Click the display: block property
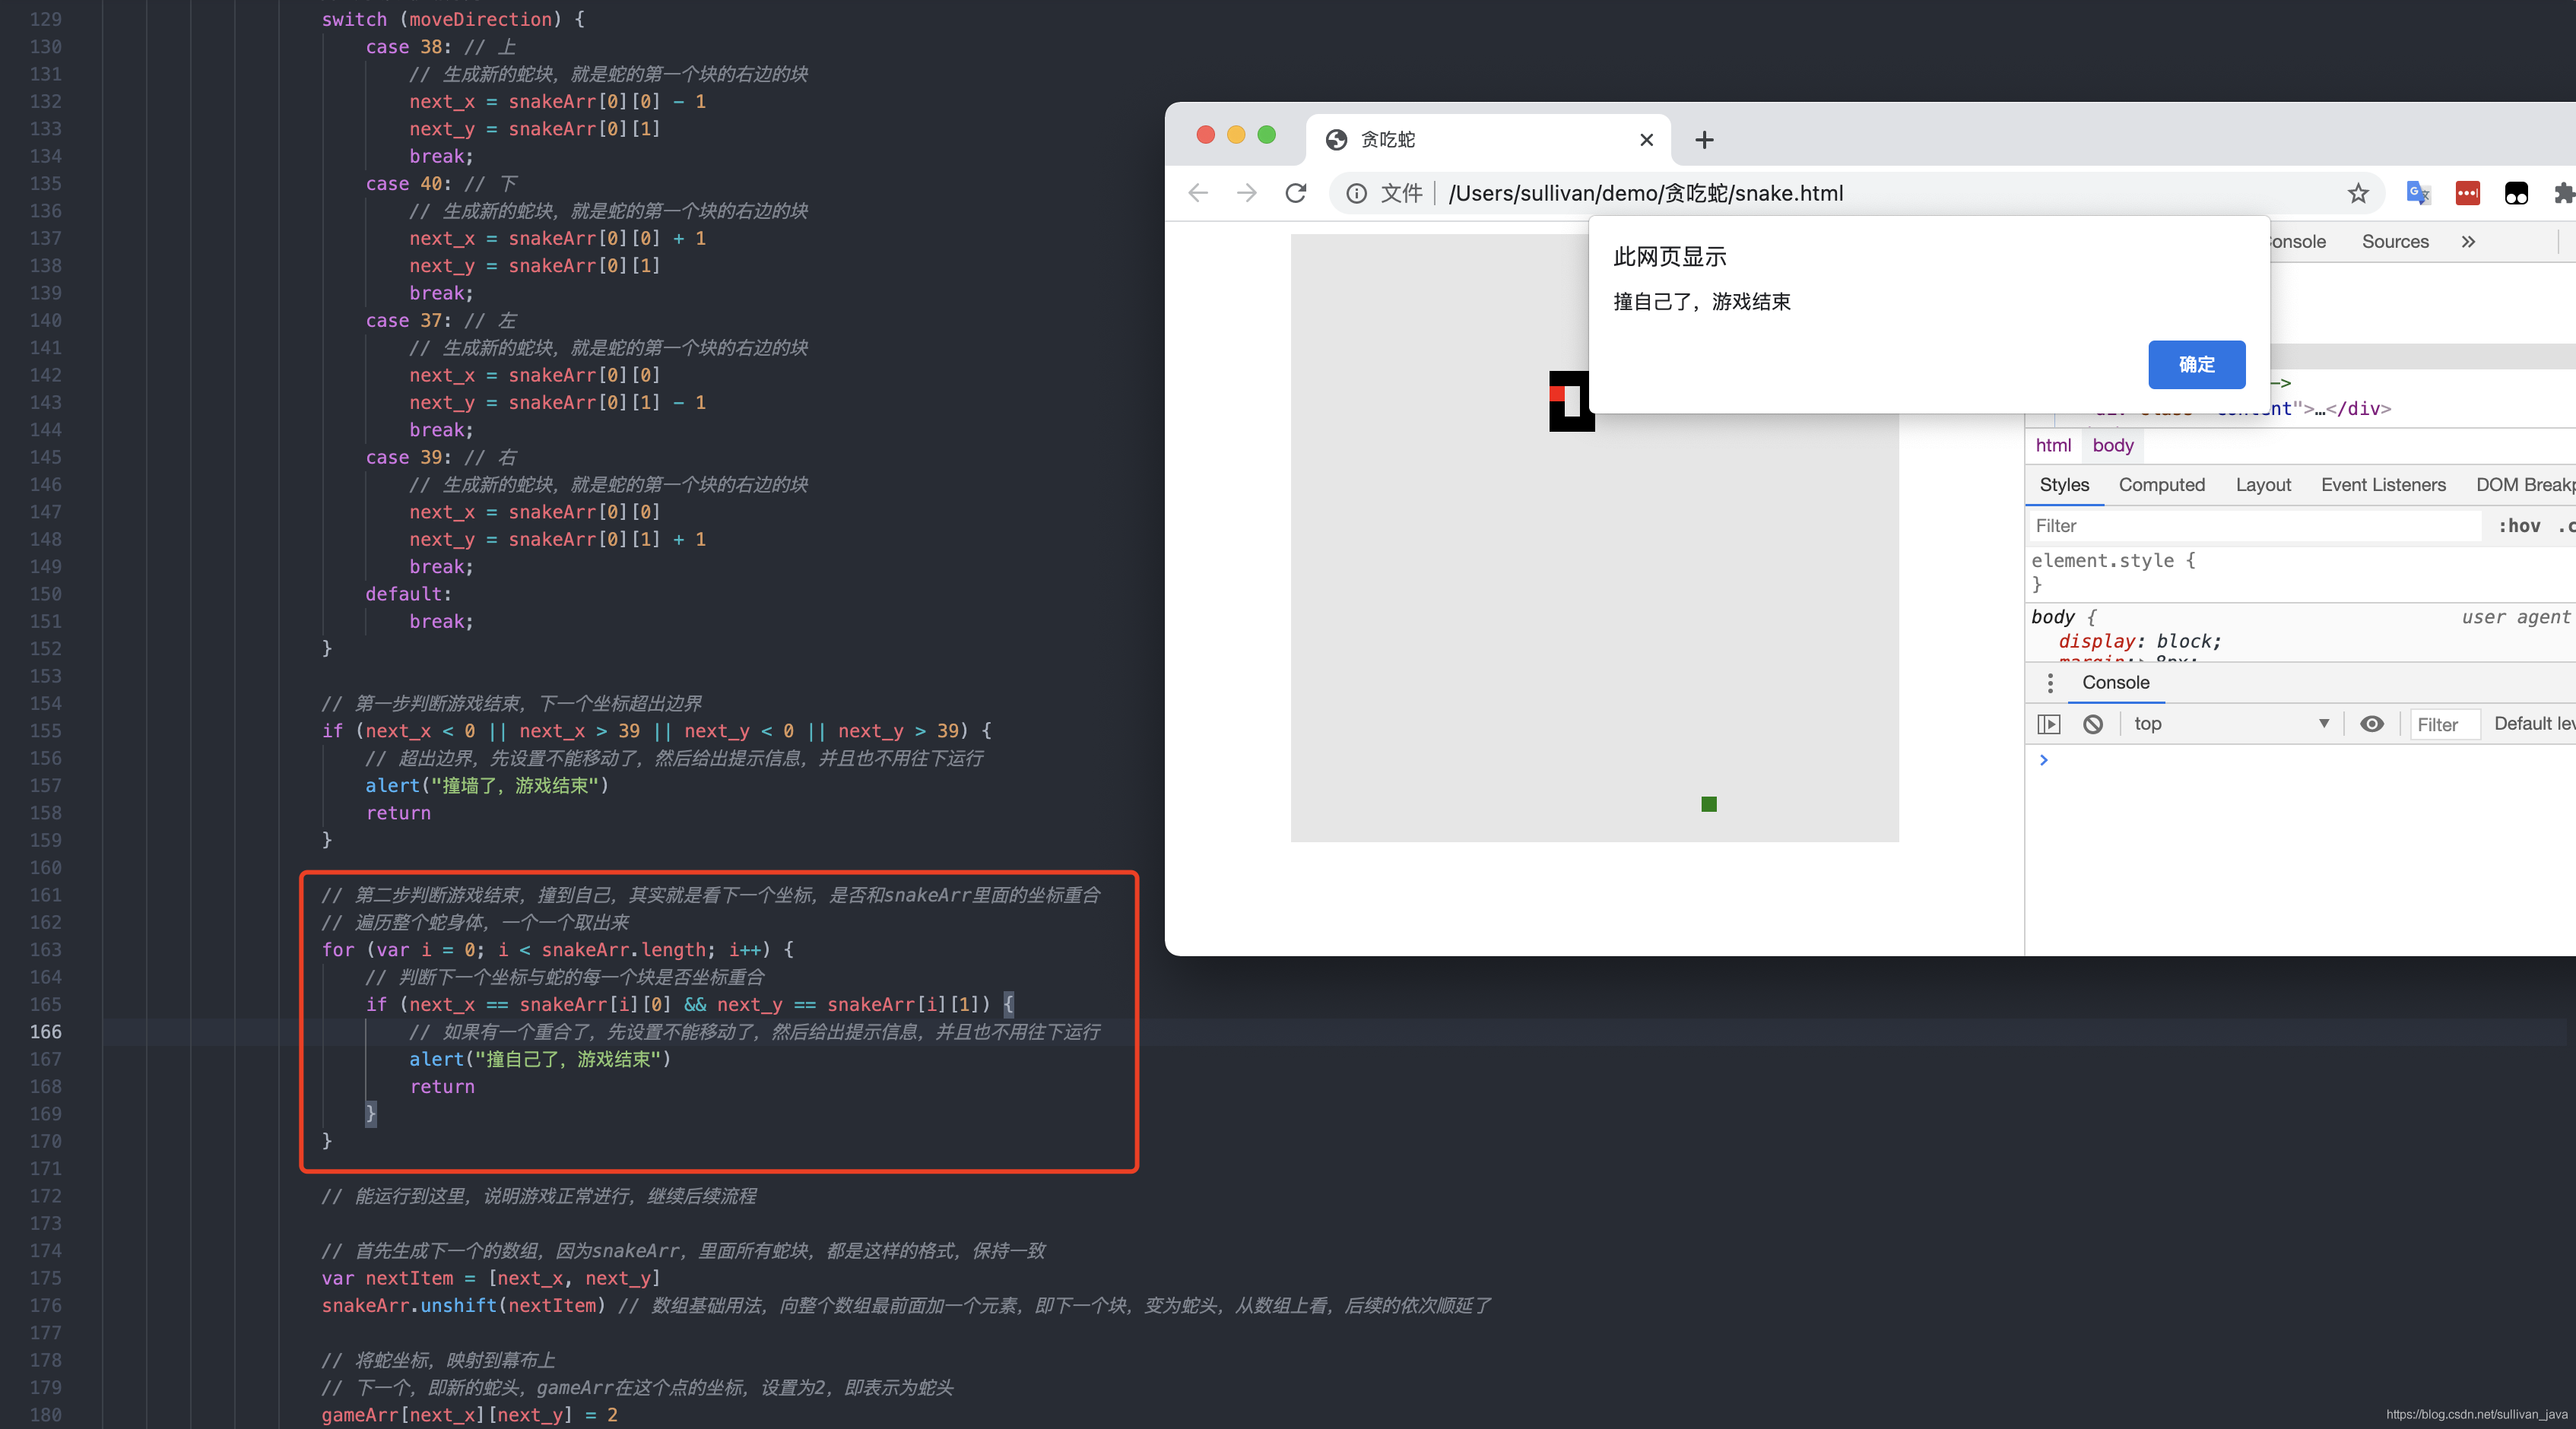Screen dimensions: 2576x1429 pyautogui.click(x=2139, y=641)
